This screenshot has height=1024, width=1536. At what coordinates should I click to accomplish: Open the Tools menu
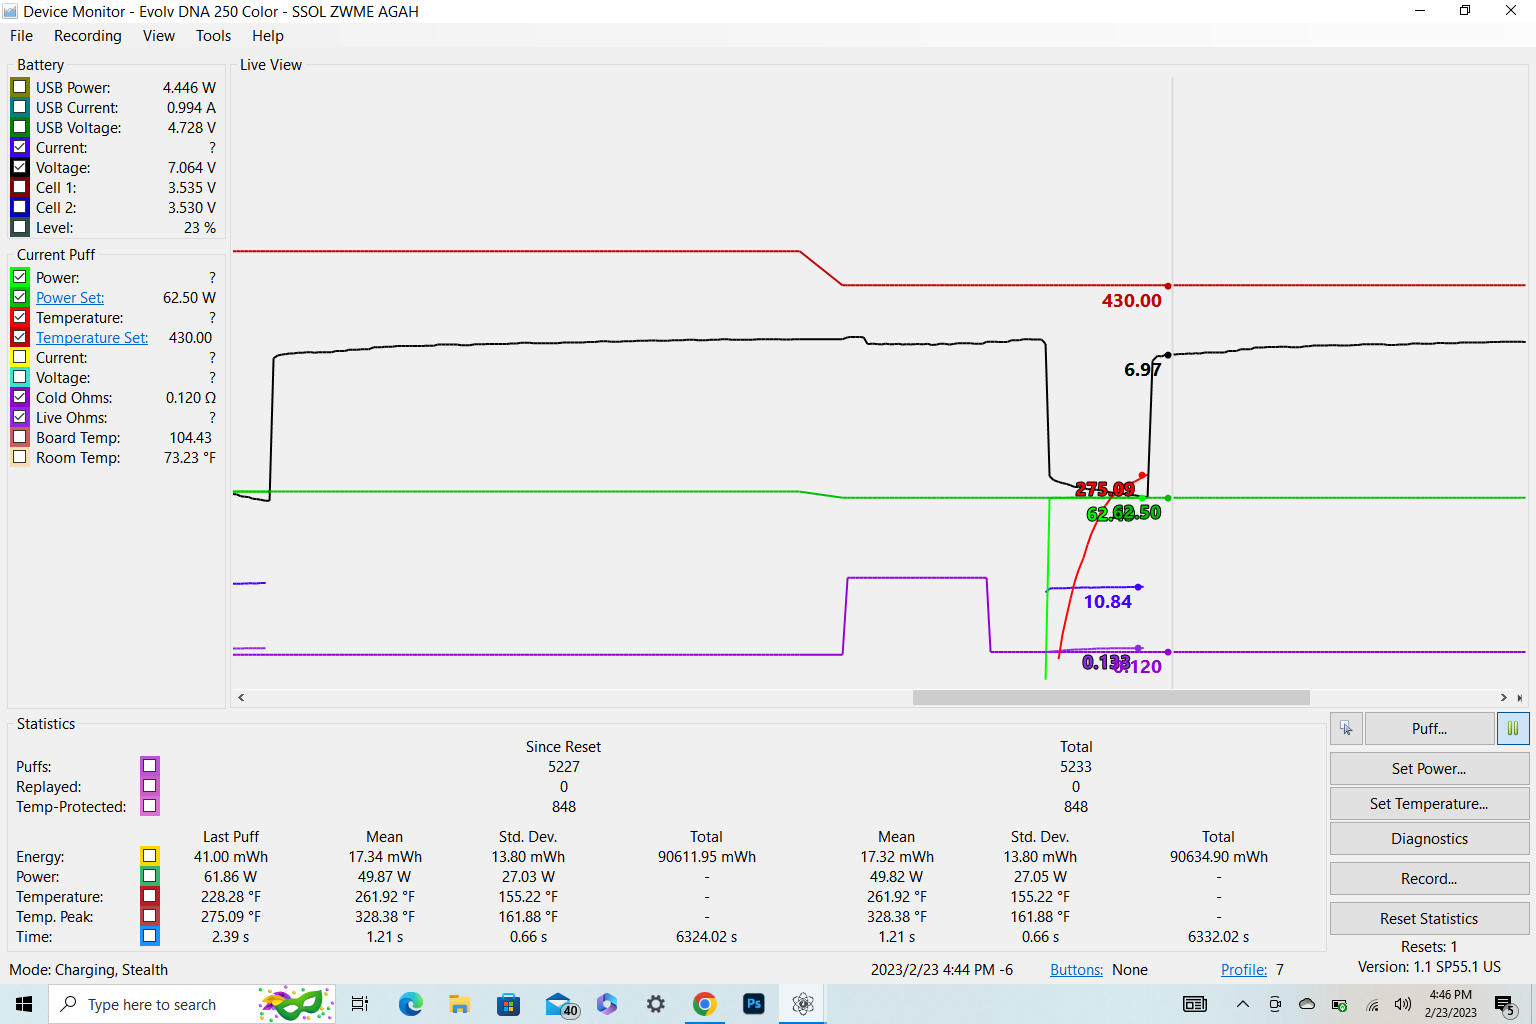[x=213, y=36]
